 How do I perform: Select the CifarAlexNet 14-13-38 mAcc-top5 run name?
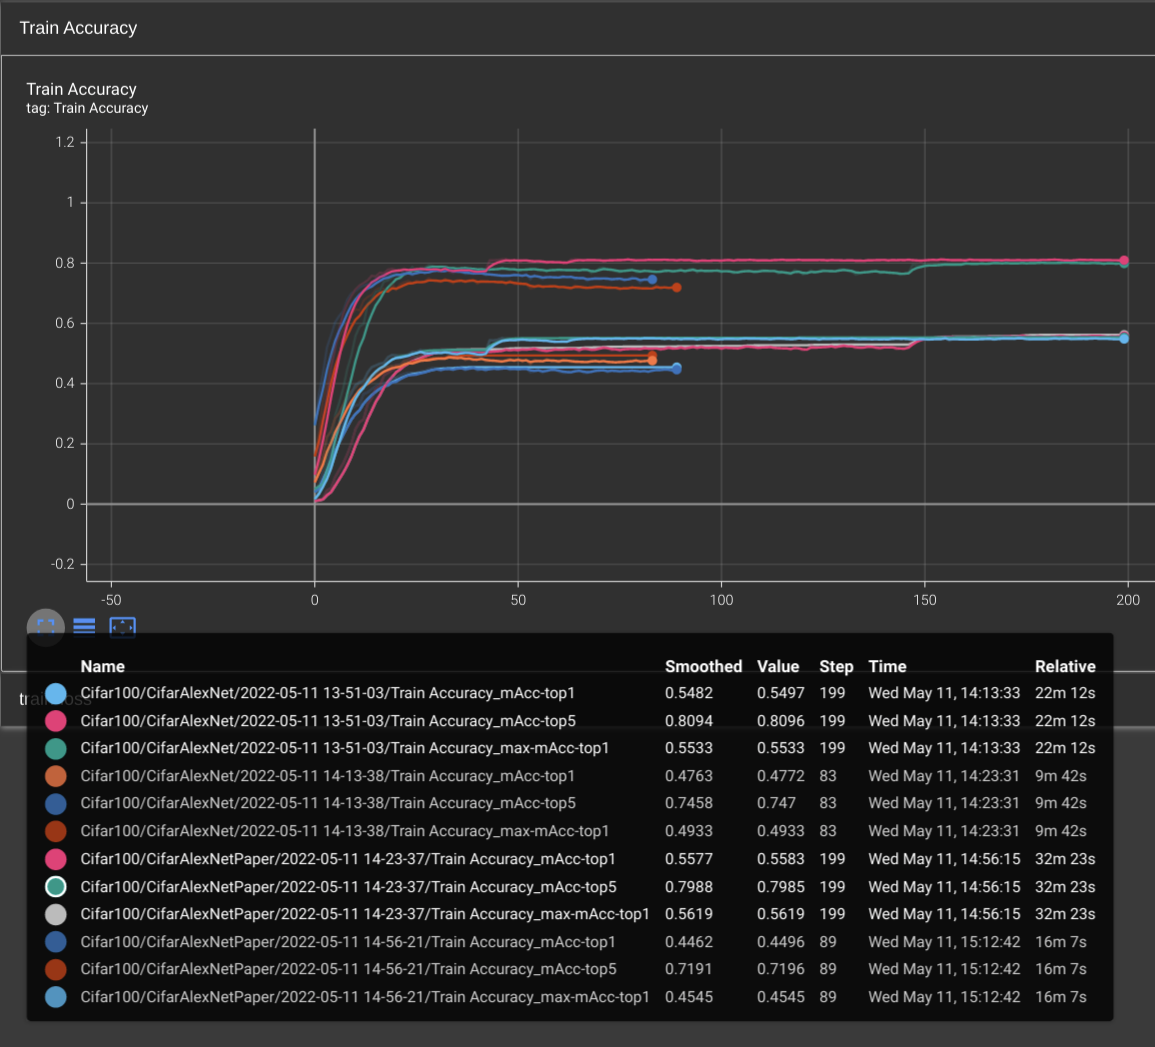click(x=327, y=803)
